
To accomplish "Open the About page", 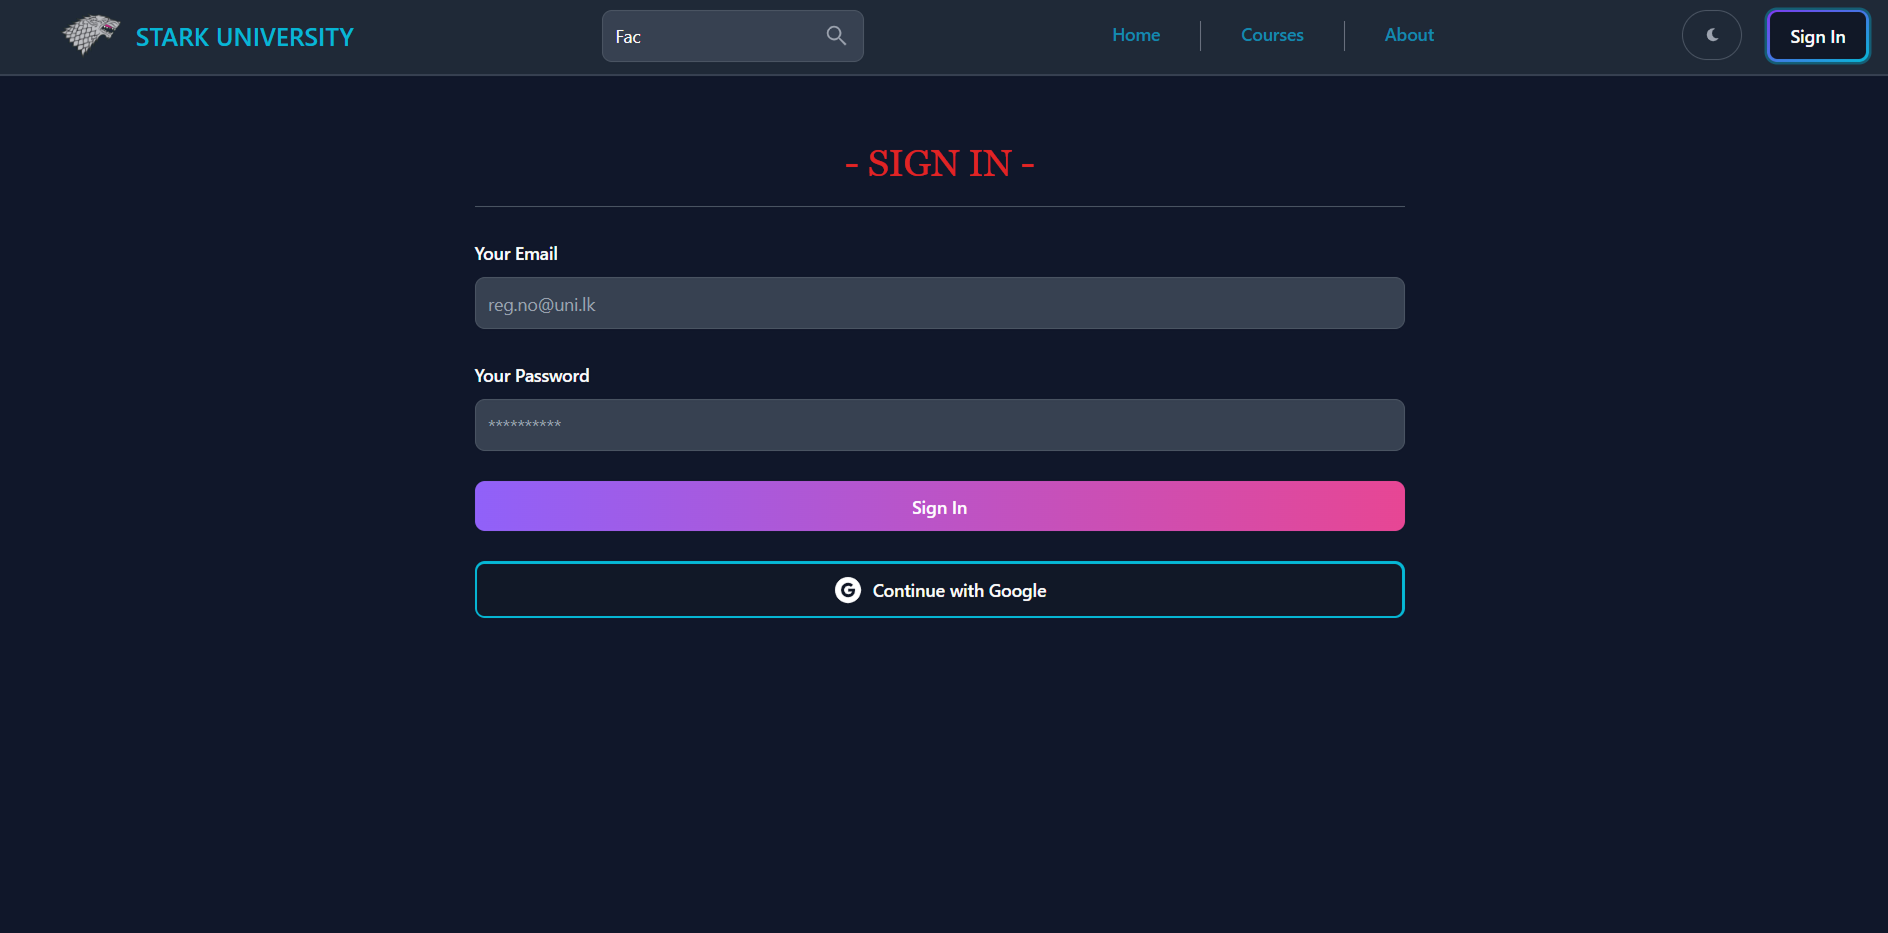I will [x=1408, y=35].
